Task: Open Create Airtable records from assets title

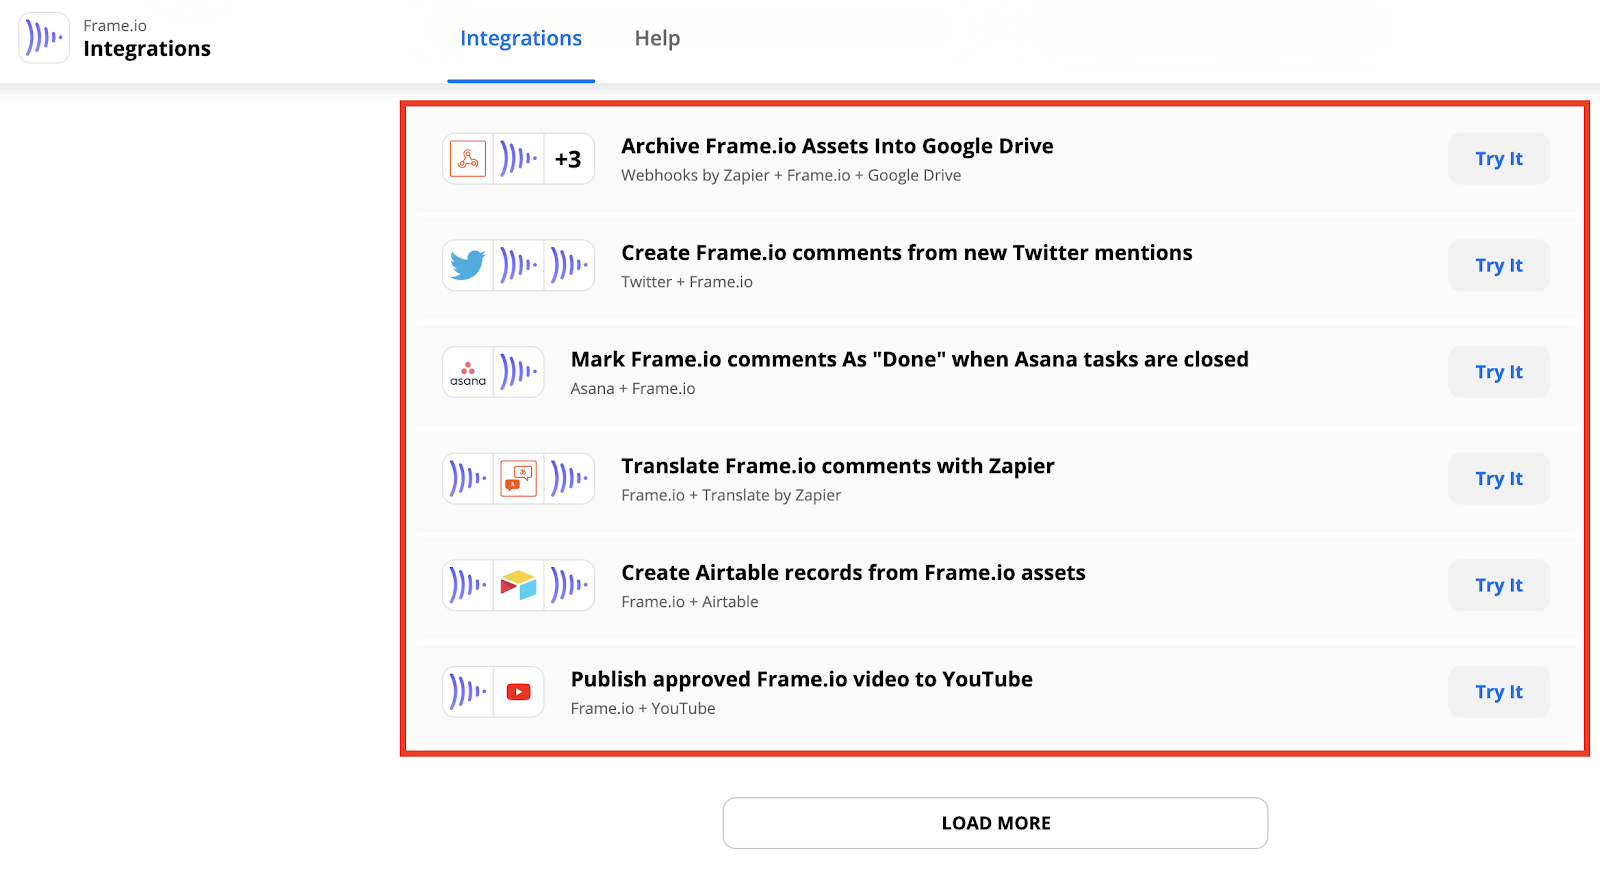Action: click(x=853, y=573)
